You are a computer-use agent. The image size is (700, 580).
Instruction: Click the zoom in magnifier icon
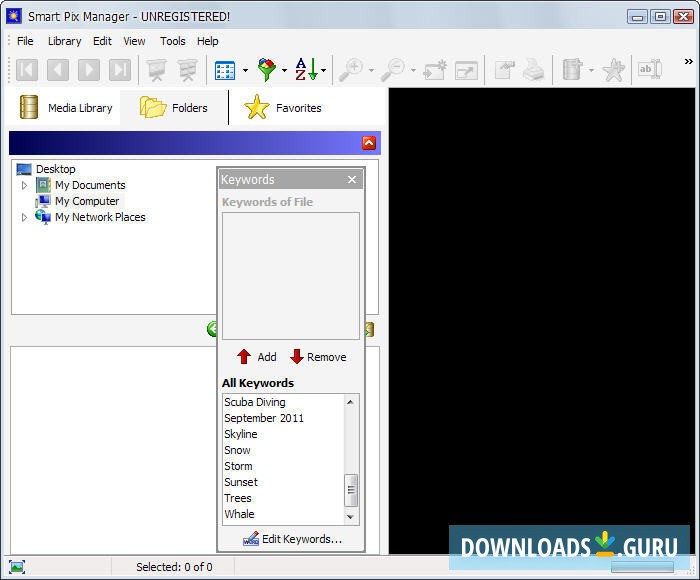[351, 70]
